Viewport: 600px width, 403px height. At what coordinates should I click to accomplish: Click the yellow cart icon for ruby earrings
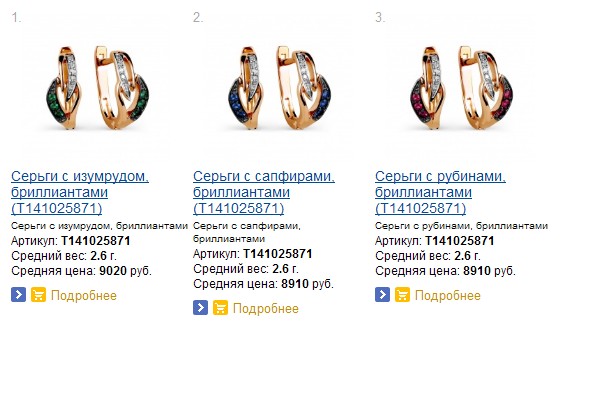click(x=402, y=295)
